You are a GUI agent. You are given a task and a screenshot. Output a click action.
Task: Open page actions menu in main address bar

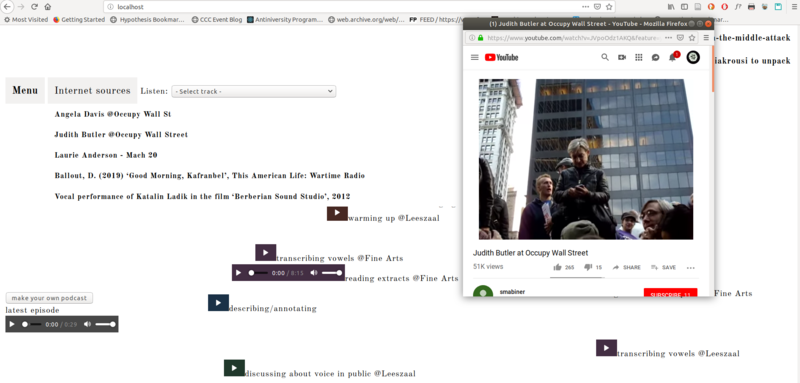coord(585,7)
